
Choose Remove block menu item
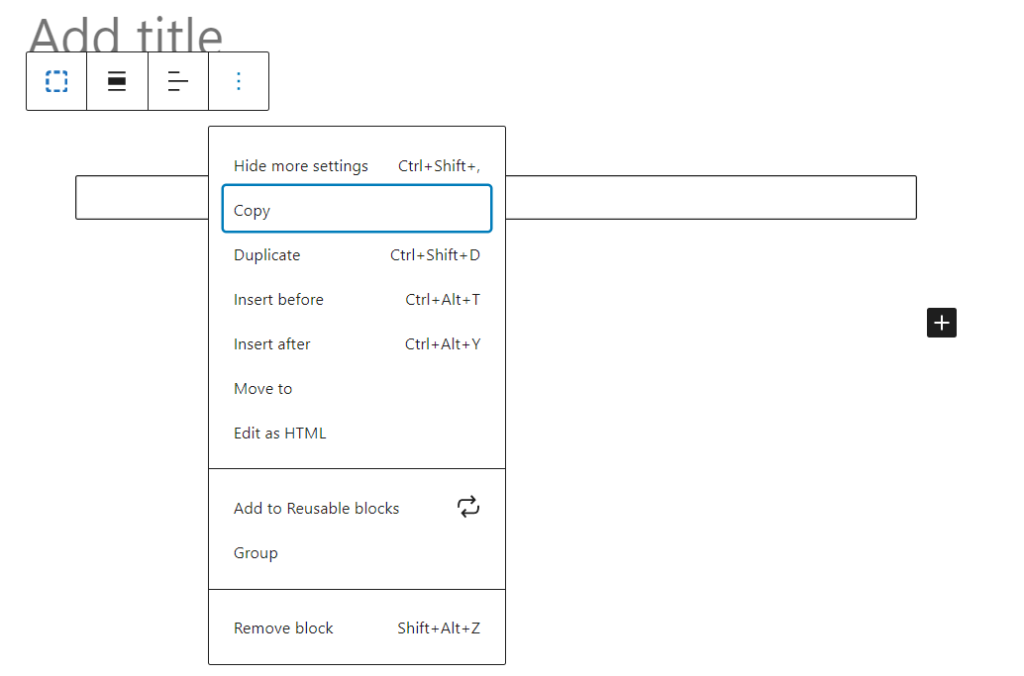(x=284, y=628)
